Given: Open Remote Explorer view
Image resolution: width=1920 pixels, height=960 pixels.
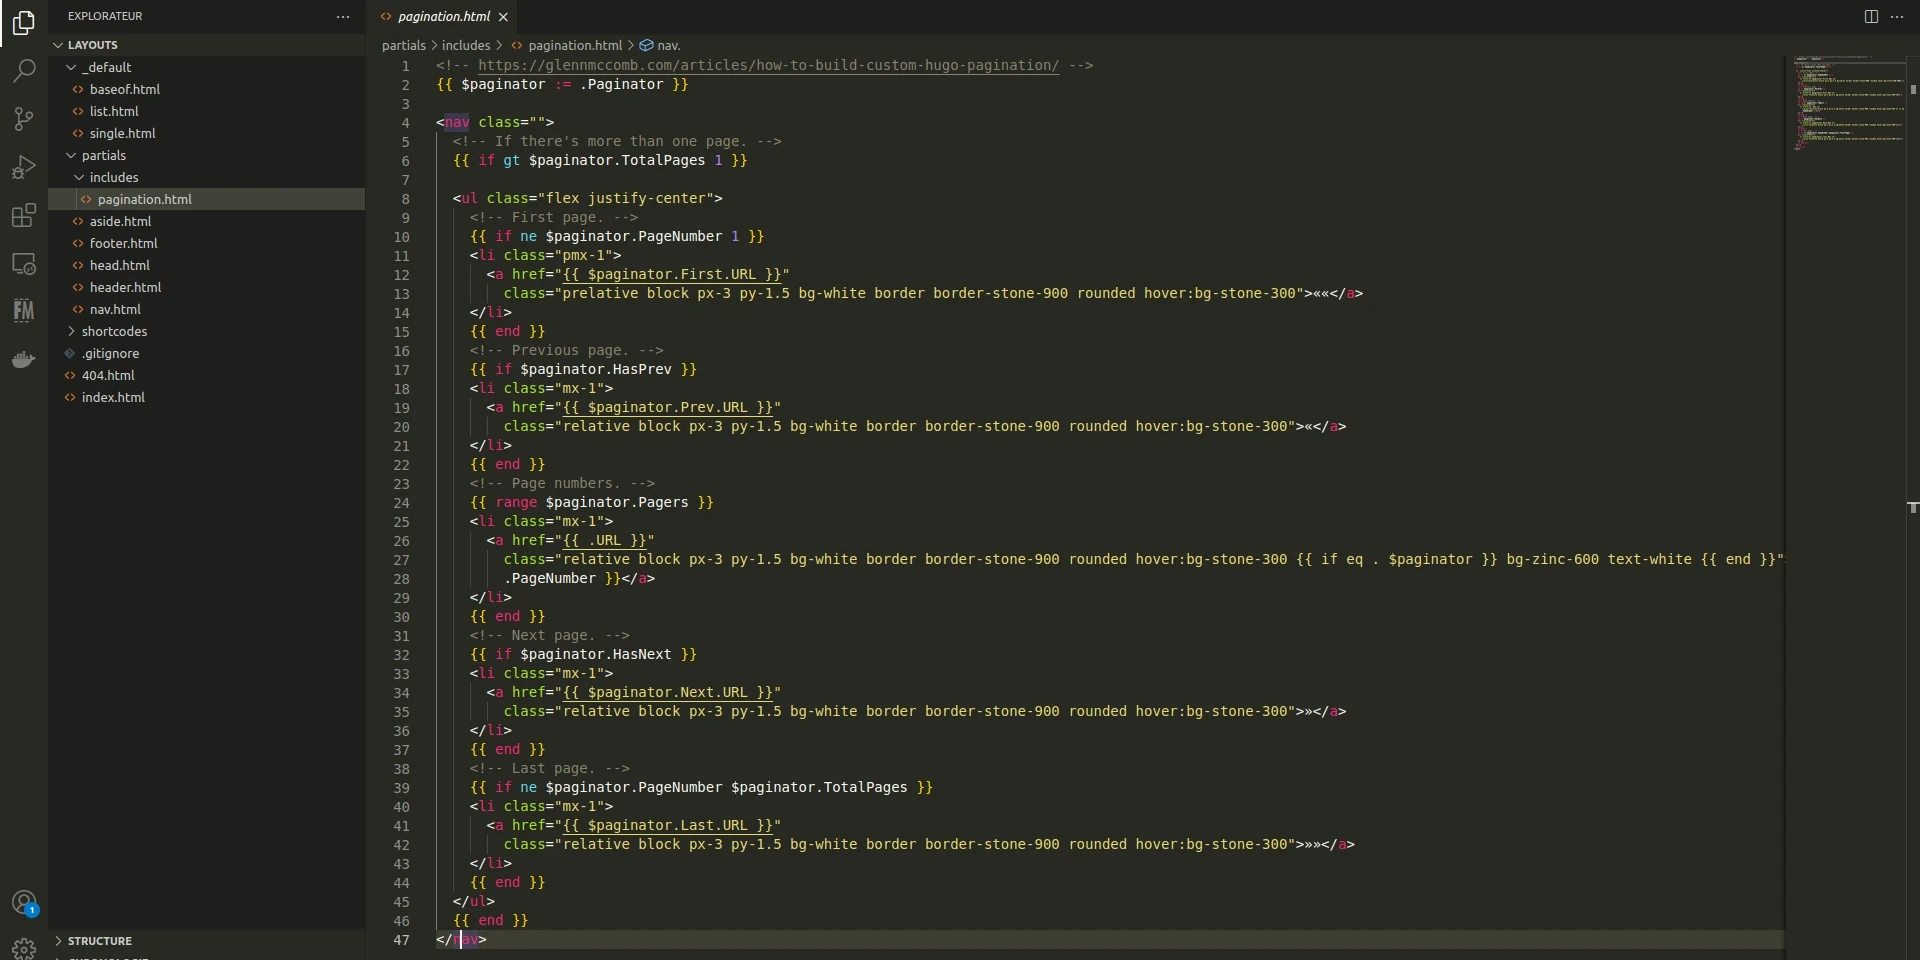Looking at the screenshot, I should tap(24, 264).
